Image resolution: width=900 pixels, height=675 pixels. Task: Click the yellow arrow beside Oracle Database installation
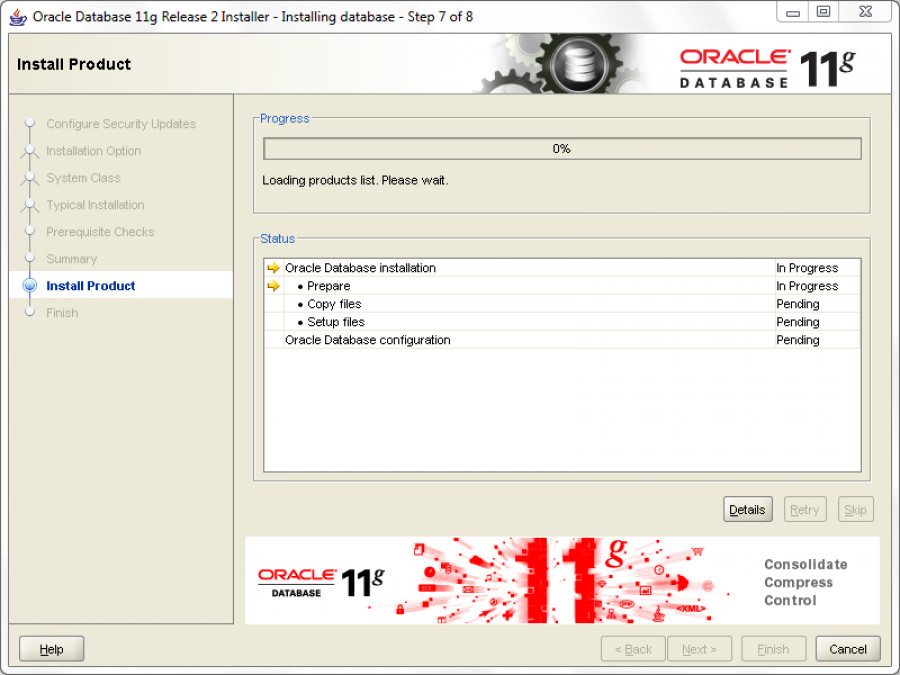(273, 268)
